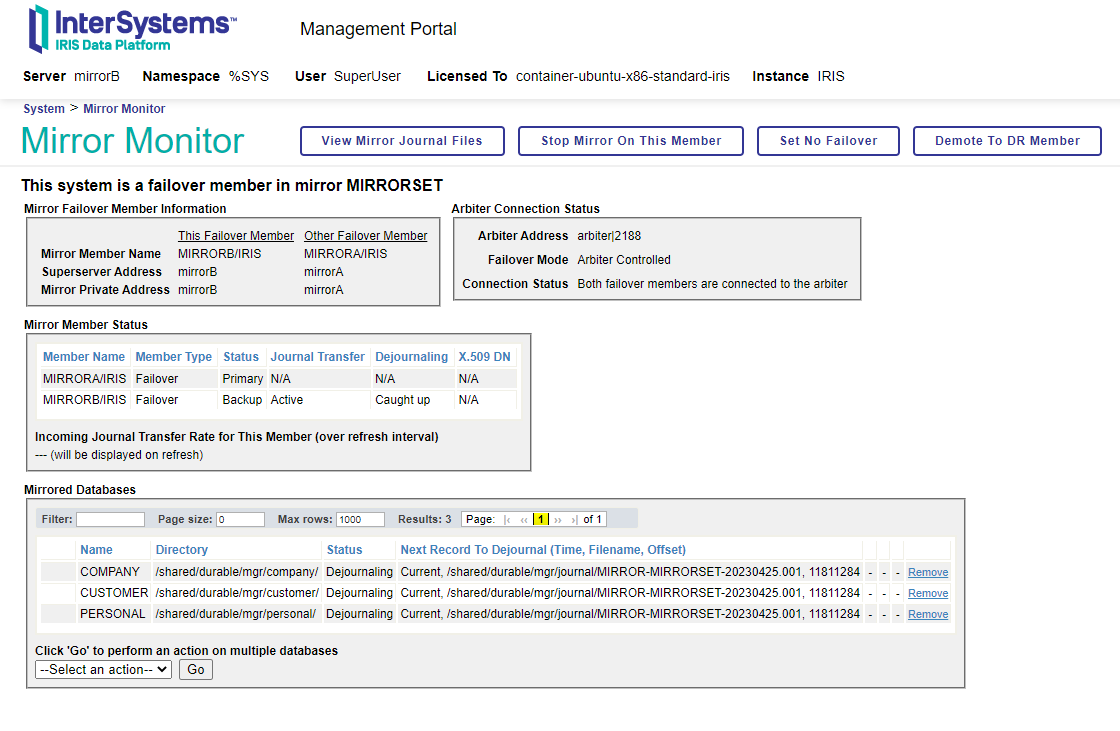Viewport: 1120px width, 731px height.
Task: Click the Page size input field
Action: [x=240, y=520]
